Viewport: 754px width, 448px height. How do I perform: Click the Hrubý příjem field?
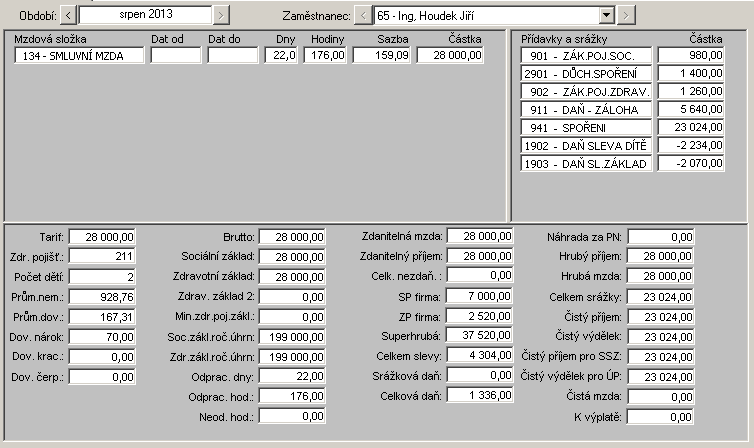pos(661,256)
